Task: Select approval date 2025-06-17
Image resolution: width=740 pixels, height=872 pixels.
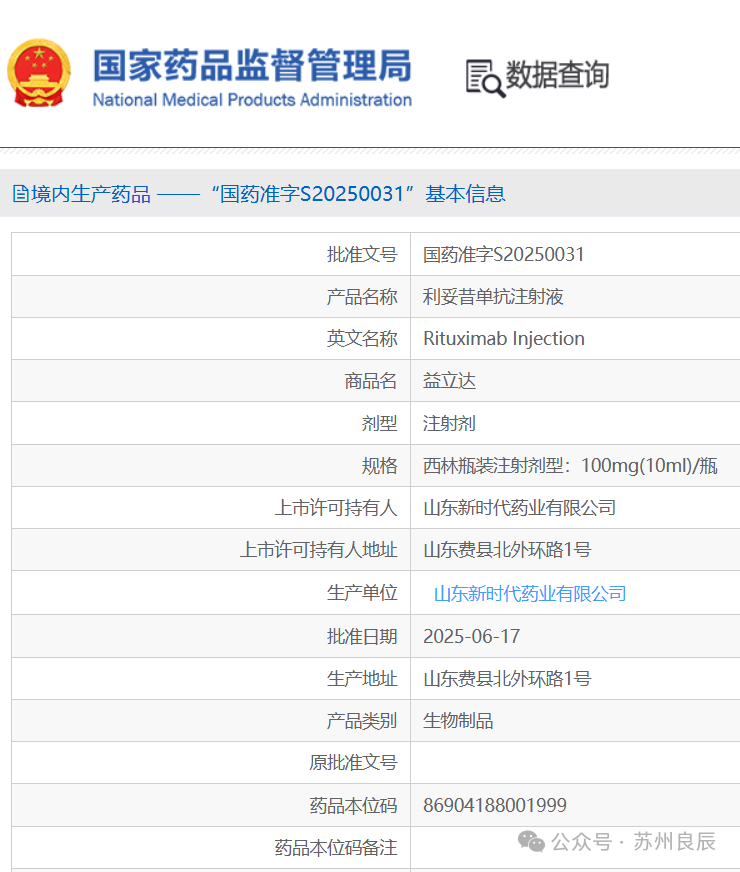Action: coord(471,636)
